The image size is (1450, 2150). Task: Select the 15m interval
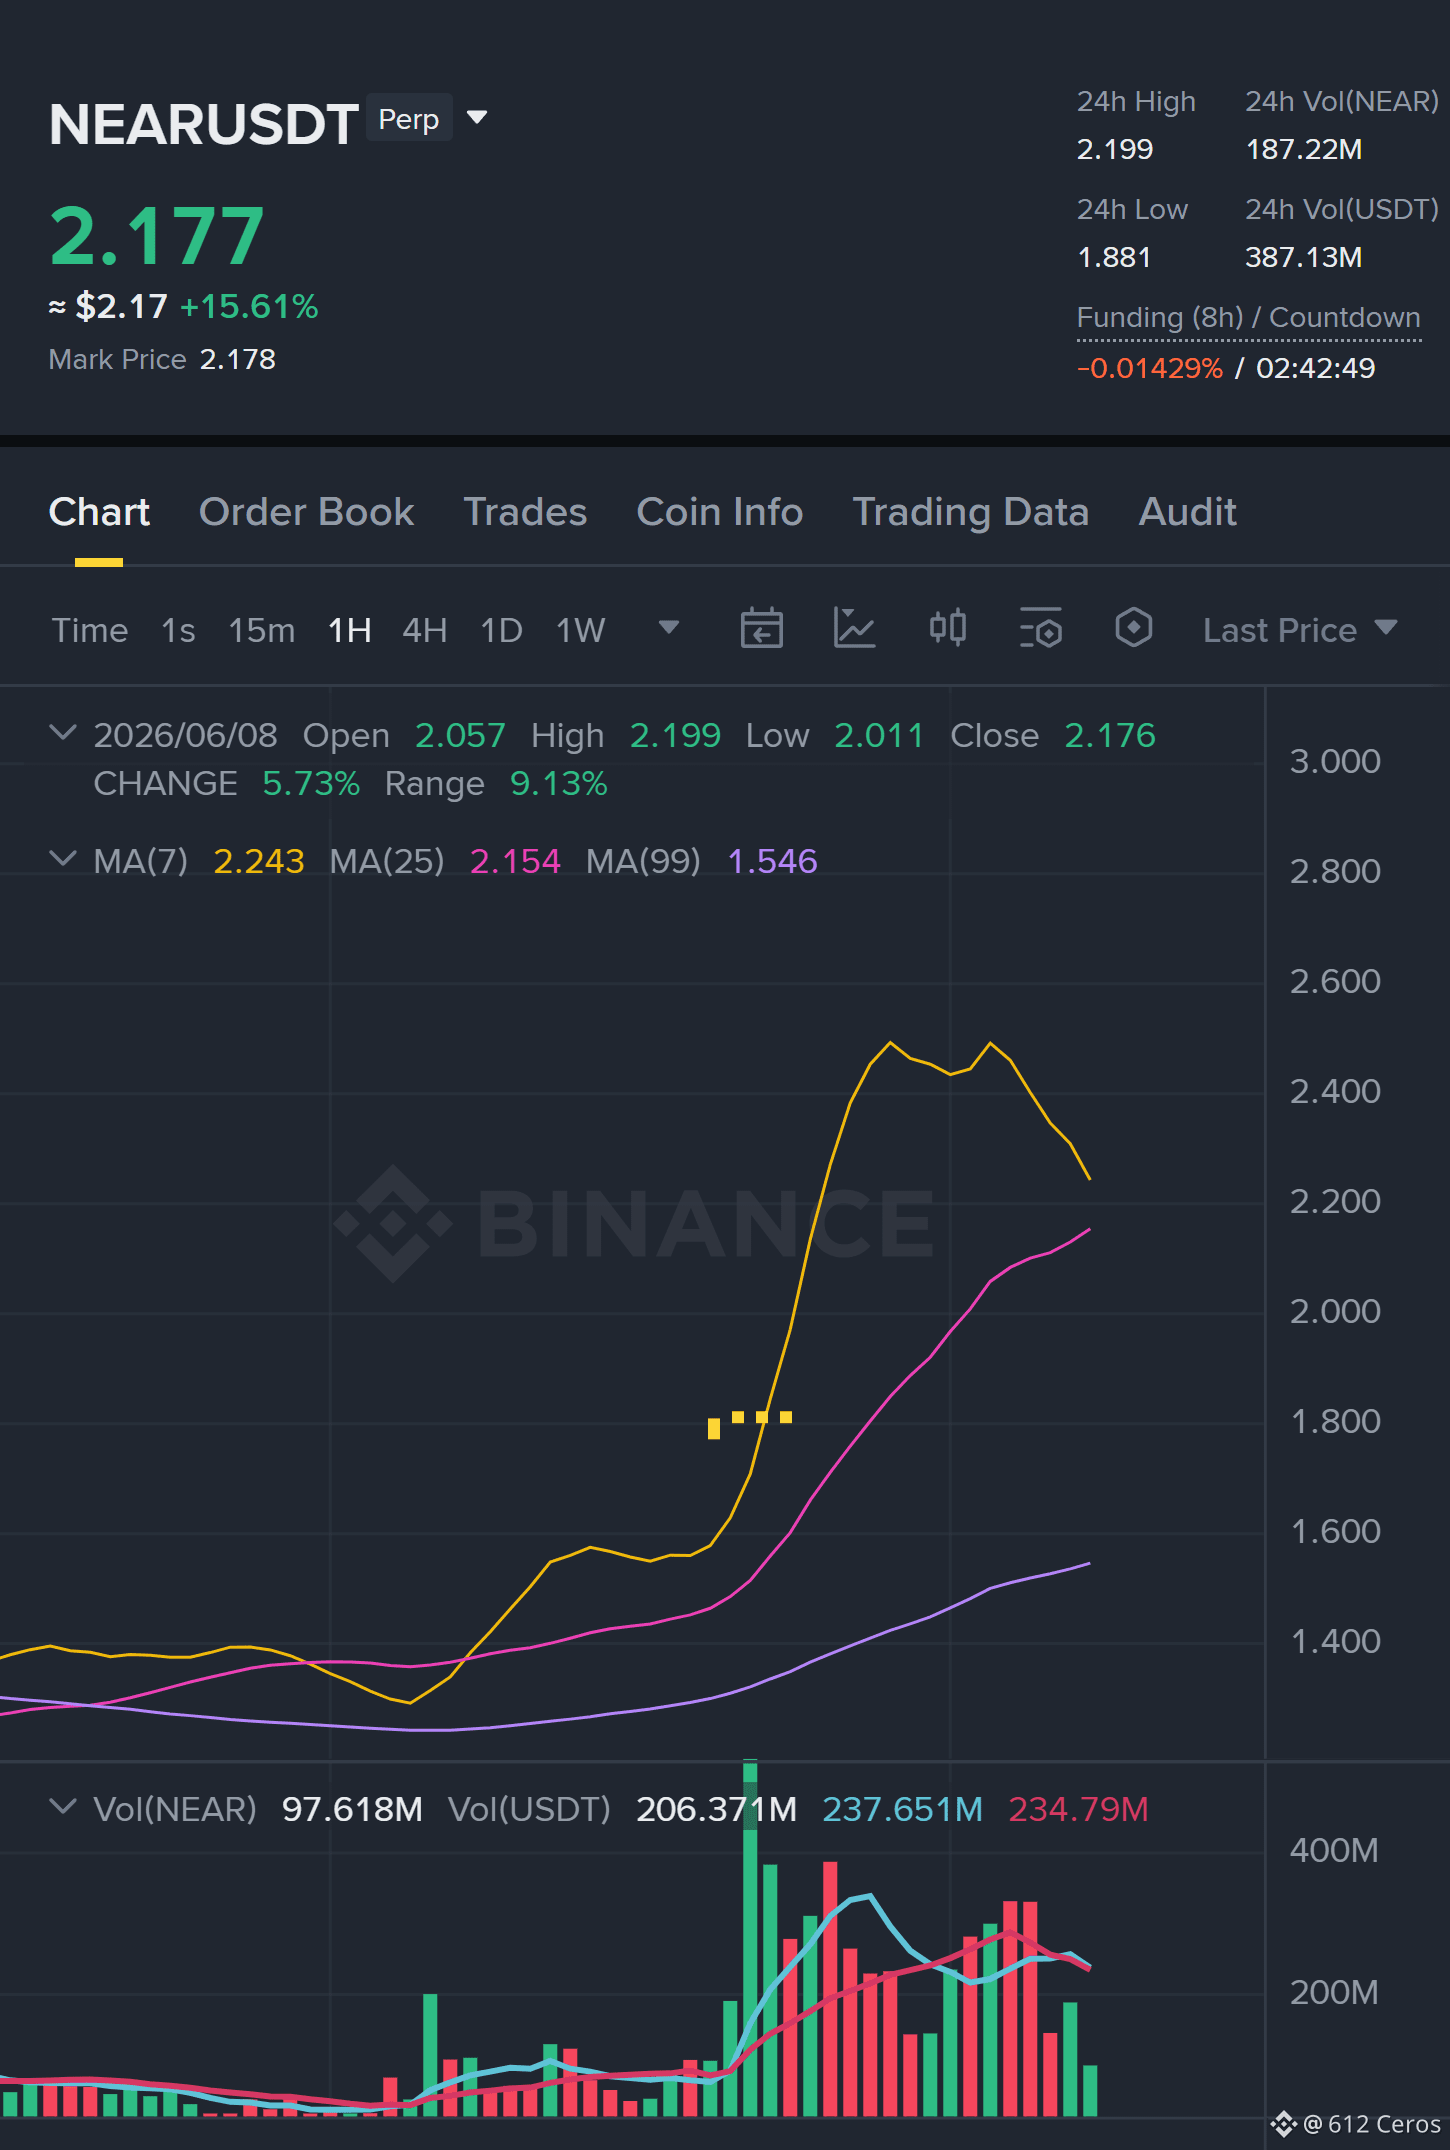pyautogui.click(x=261, y=630)
